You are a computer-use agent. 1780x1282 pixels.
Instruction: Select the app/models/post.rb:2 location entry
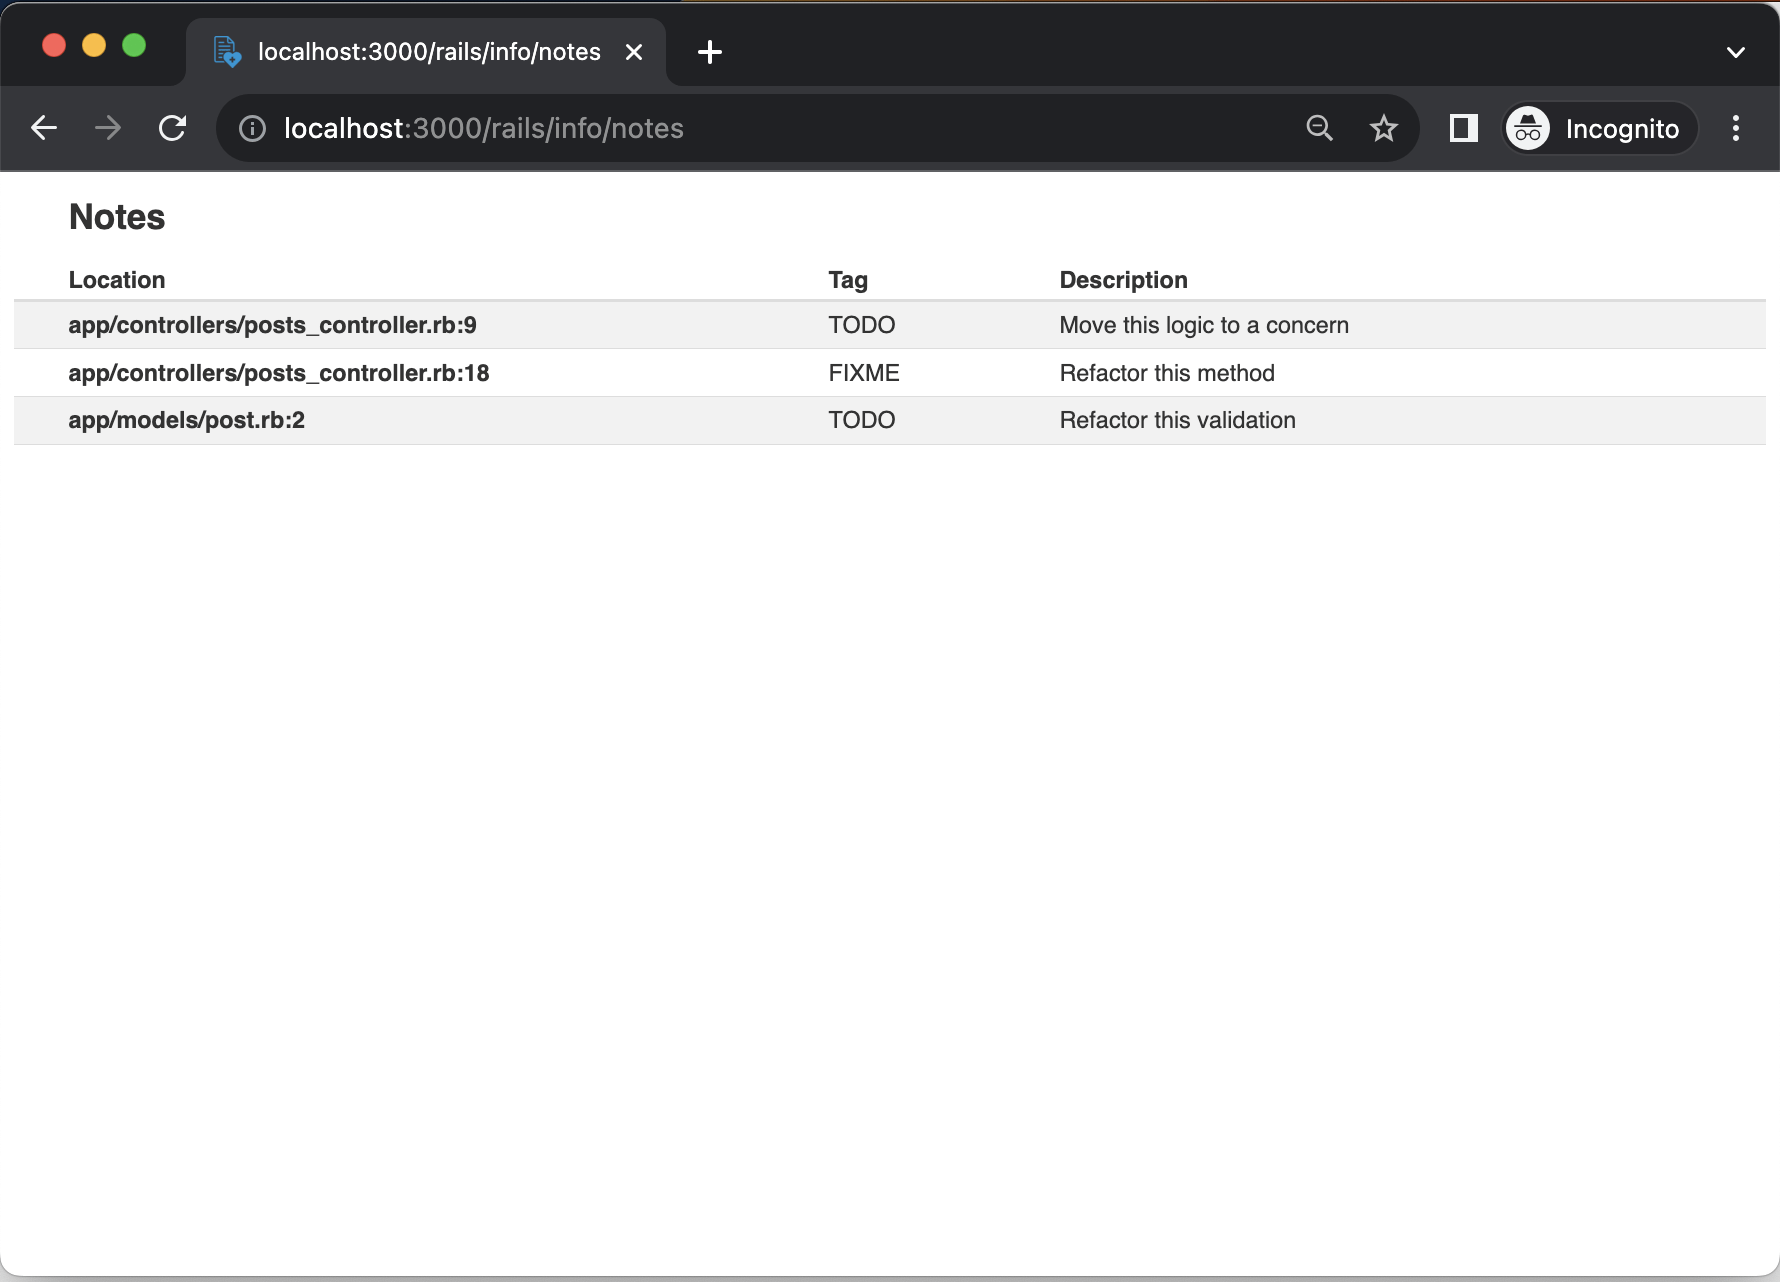(x=186, y=420)
